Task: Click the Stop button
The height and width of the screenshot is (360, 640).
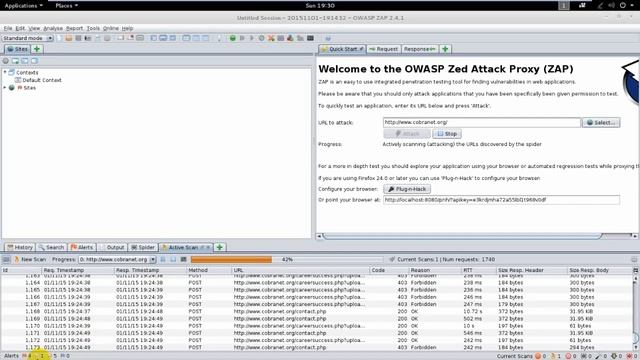Action: (447, 134)
